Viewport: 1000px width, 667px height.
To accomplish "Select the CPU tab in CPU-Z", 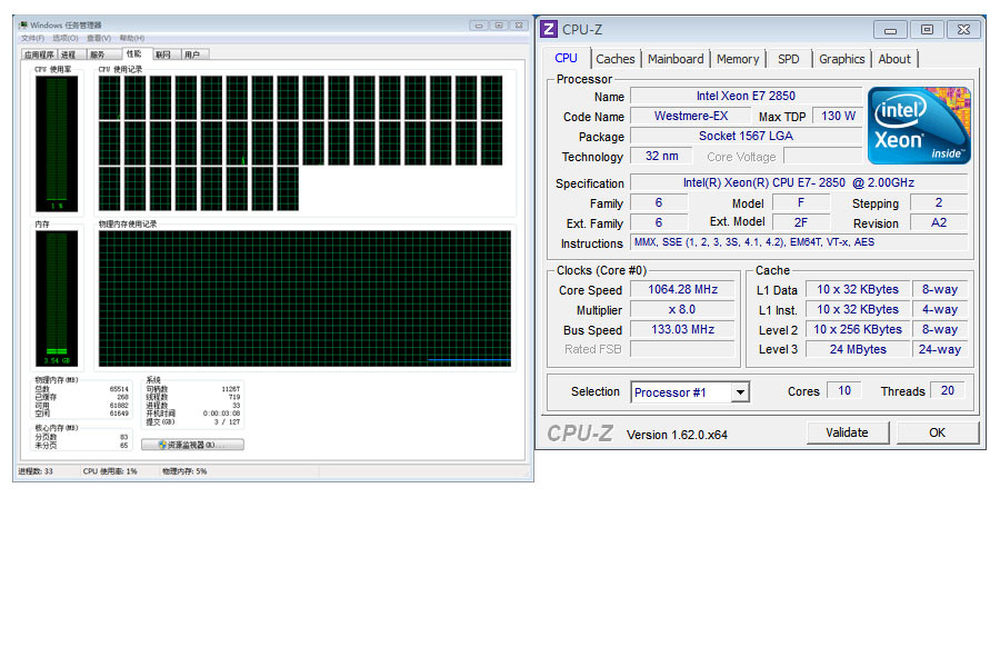I will tap(566, 58).
